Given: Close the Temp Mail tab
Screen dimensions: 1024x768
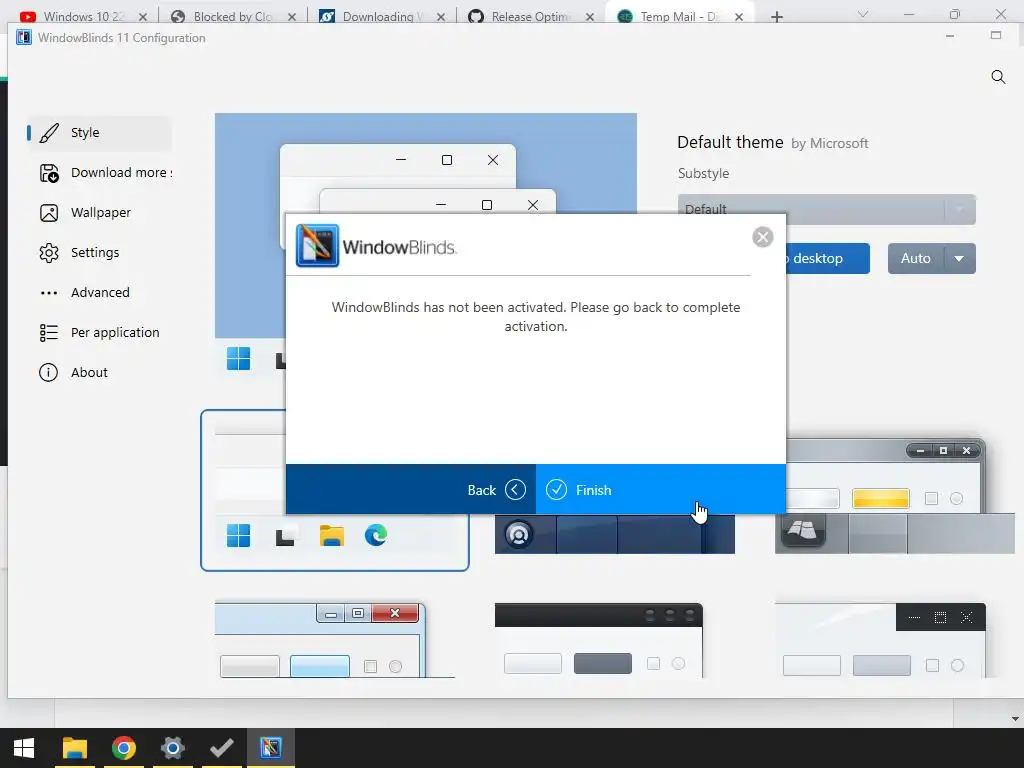Looking at the screenshot, I should (739, 17).
